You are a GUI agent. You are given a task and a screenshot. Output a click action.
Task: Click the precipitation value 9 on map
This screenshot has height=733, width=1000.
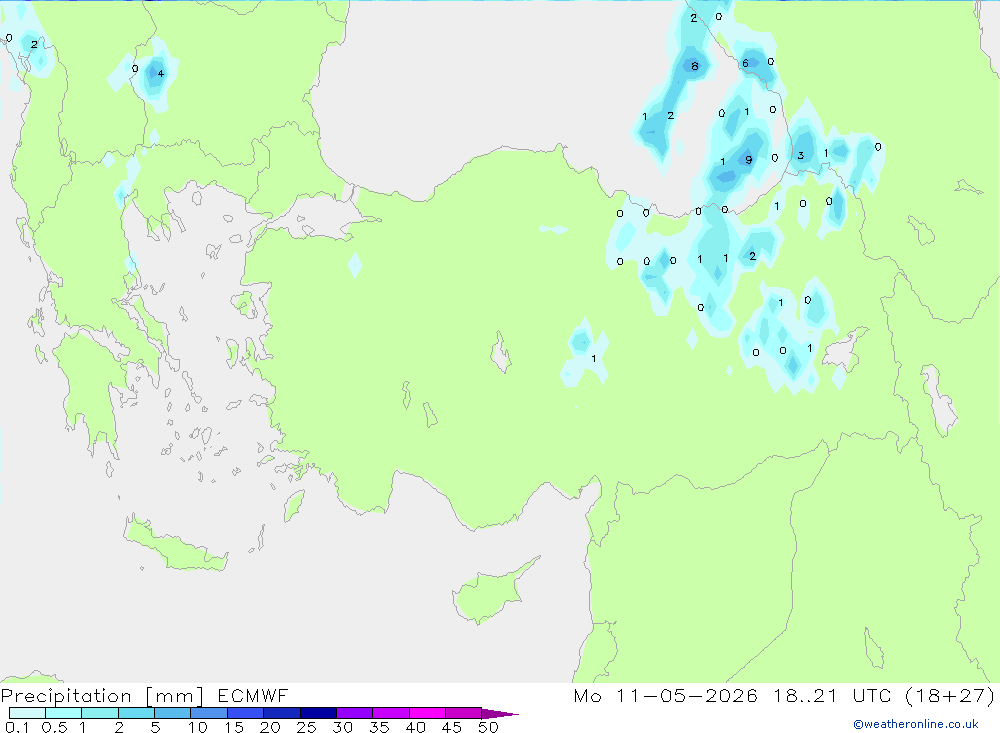click(x=749, y=160)
